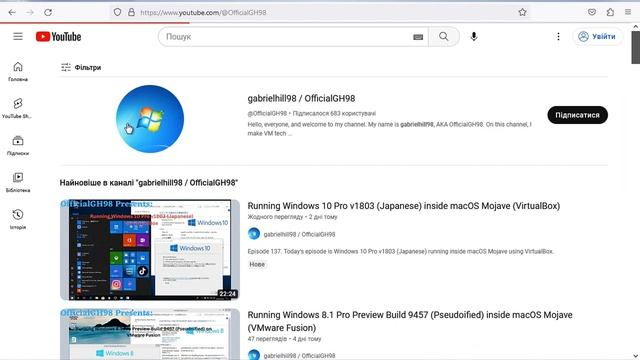The image size is (640, 360).
Task: Open Running Windows 10 Pro v1803 video title
Action: [x=404, y=206]
